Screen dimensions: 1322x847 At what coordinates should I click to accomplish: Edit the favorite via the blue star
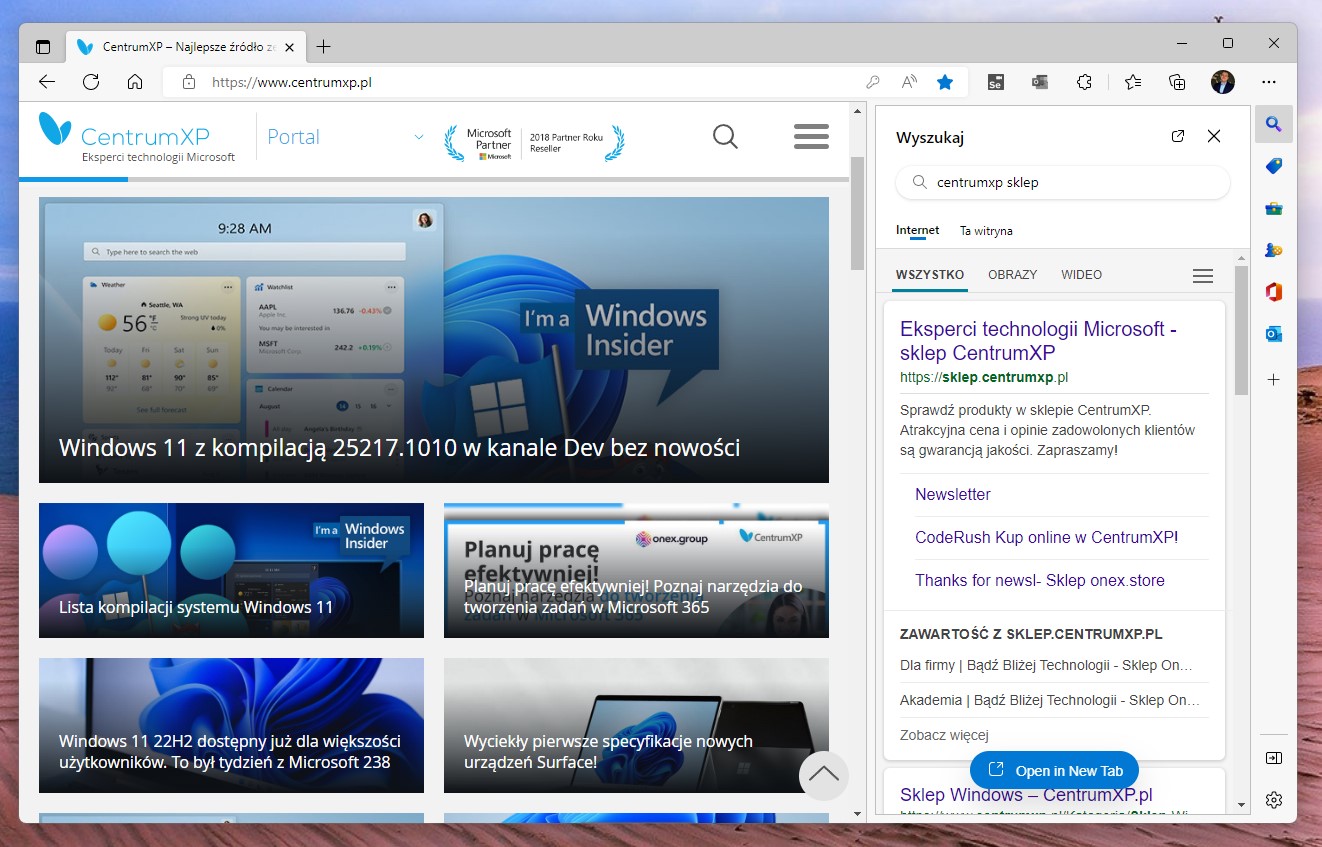945,83
